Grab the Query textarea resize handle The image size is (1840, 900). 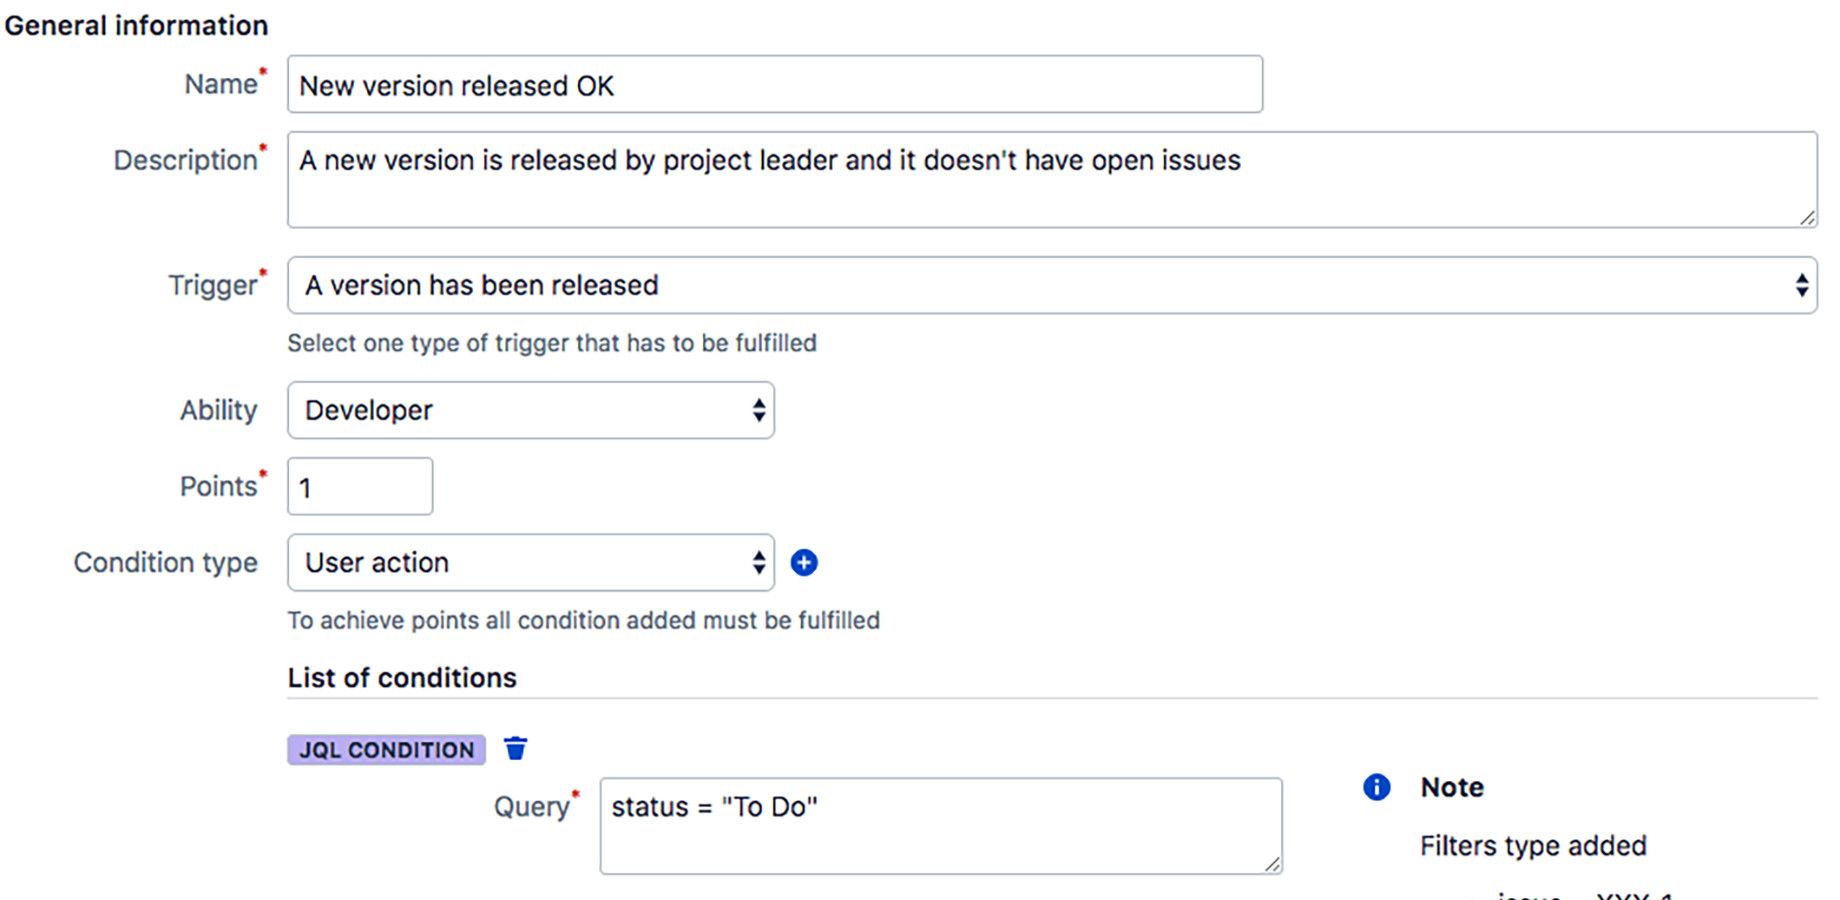tap(1272, 864)
